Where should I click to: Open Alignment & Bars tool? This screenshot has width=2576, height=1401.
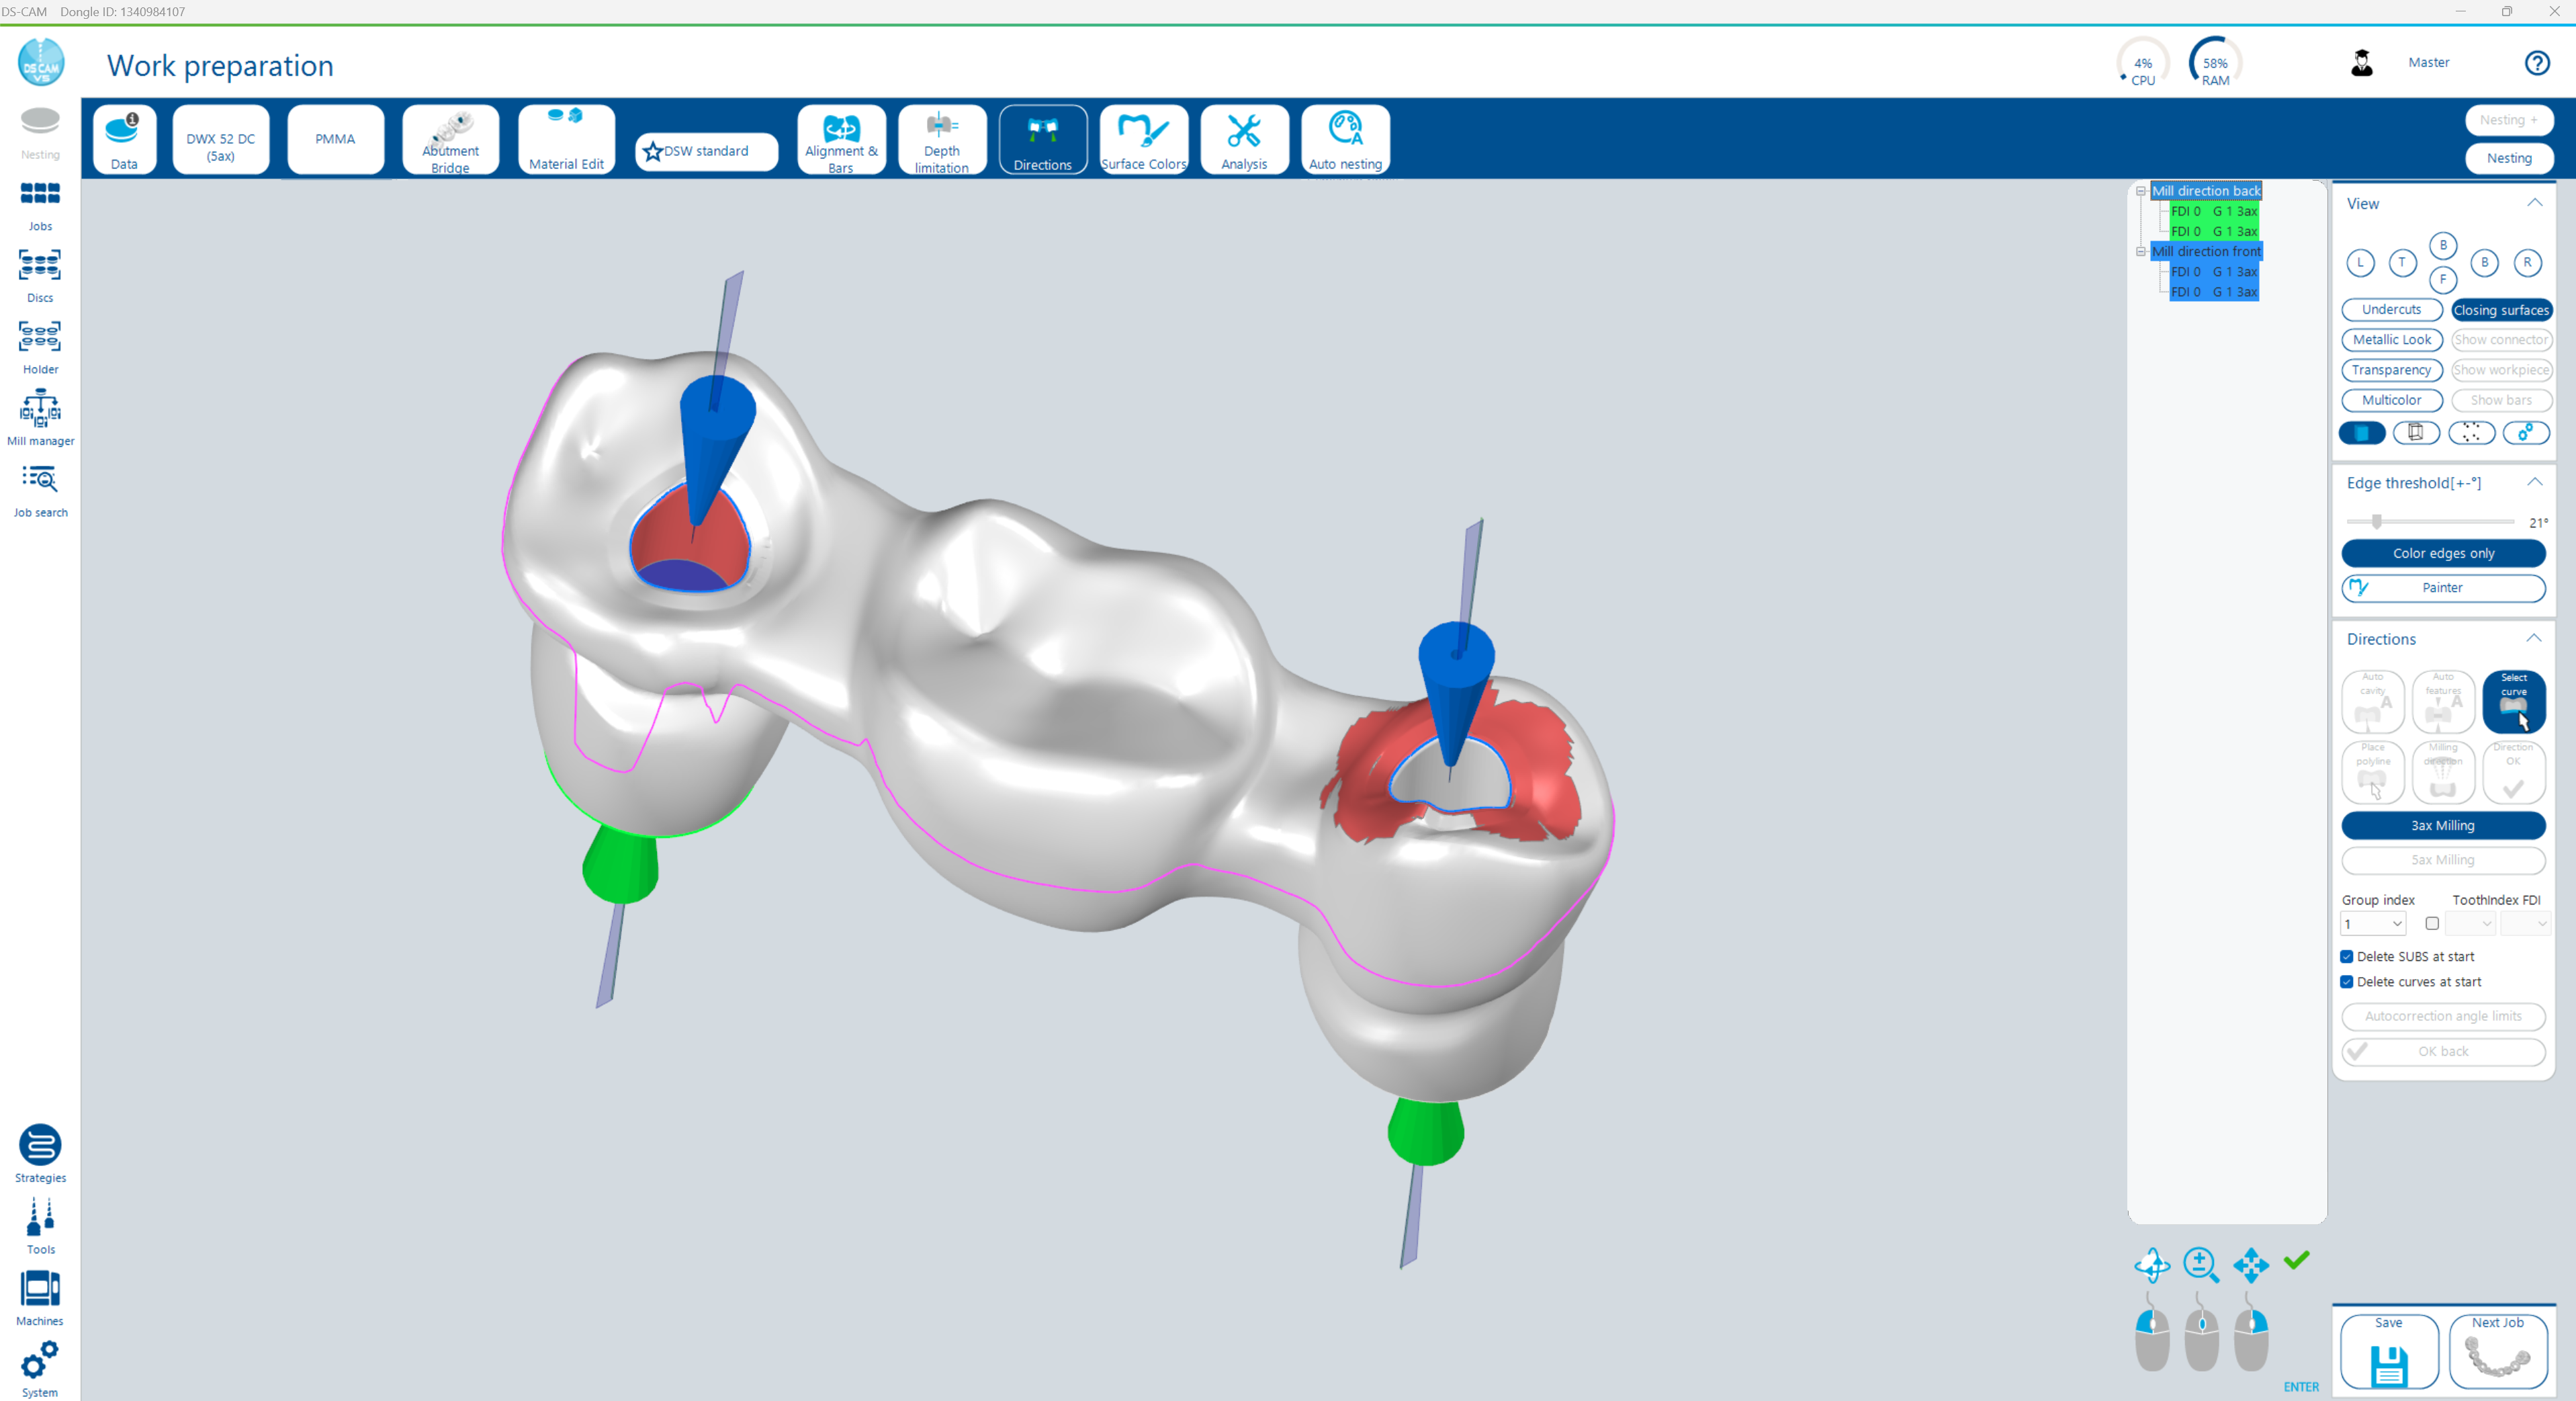tap(841, 139)
